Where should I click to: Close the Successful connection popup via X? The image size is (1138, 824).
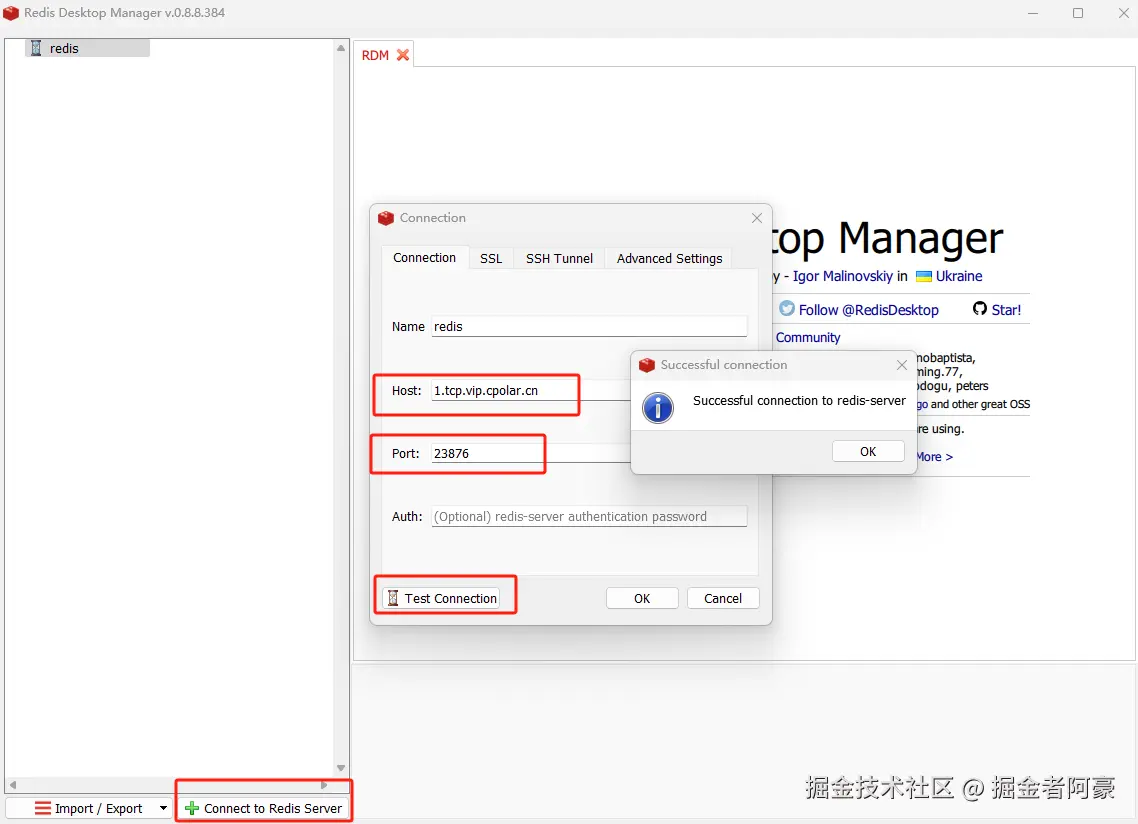[x=901, y=365]
